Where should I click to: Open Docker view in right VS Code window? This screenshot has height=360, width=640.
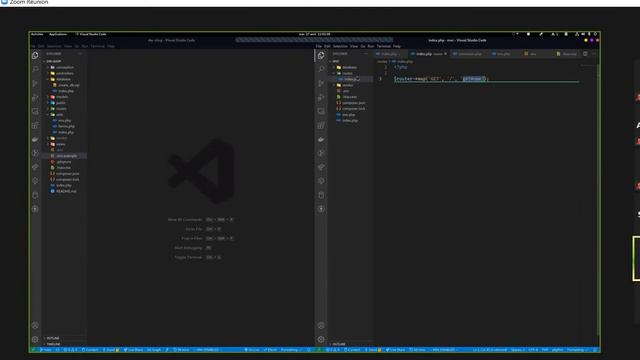[321, 139]
